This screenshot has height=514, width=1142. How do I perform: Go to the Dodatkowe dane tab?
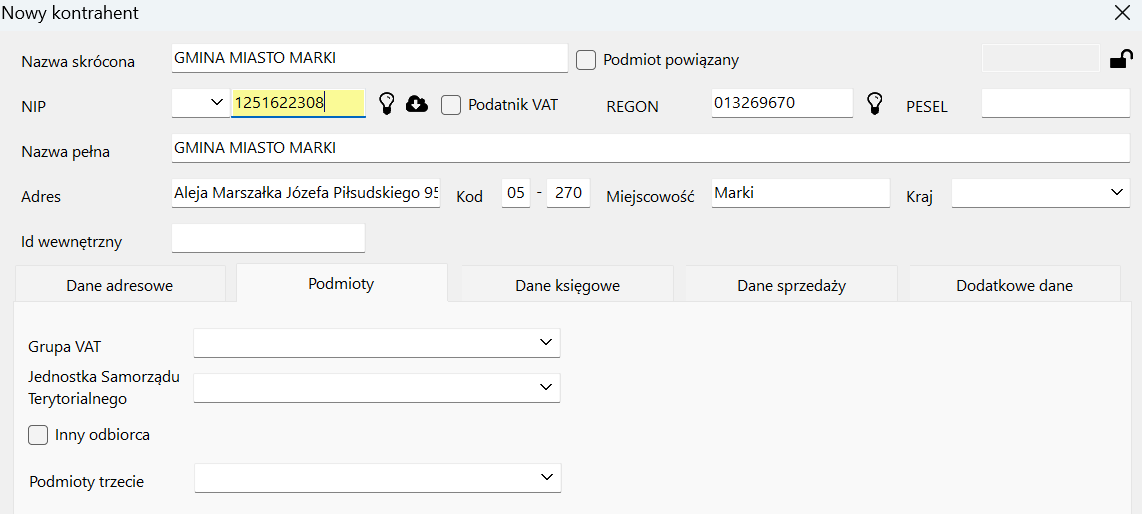(1014, 285)
